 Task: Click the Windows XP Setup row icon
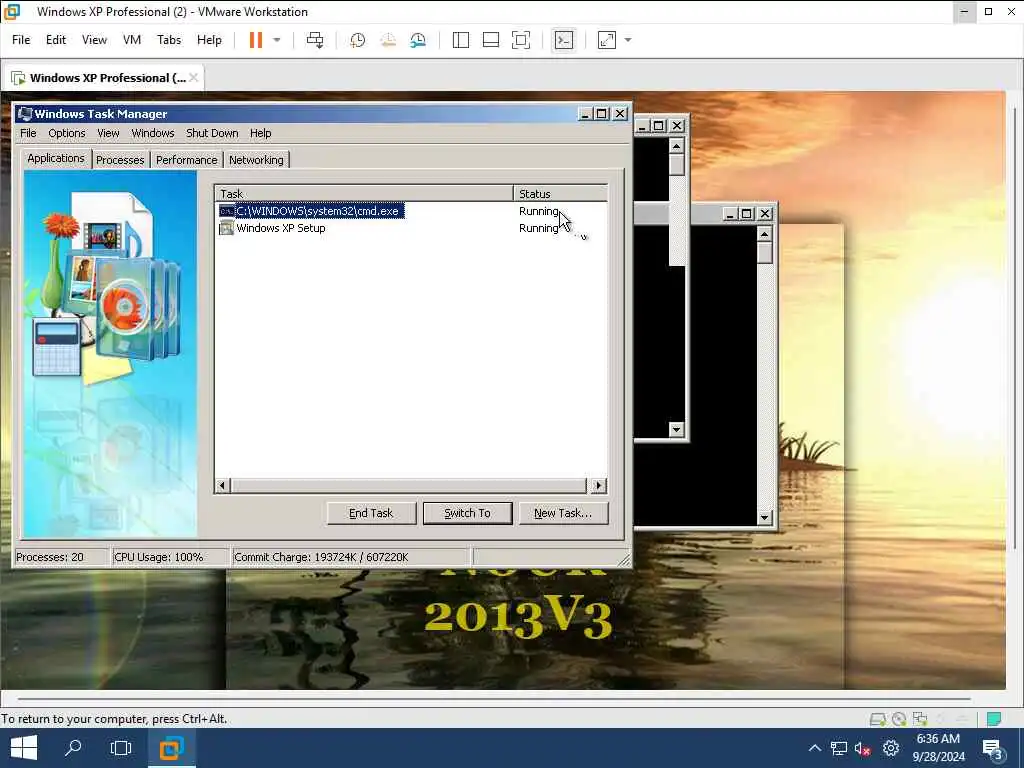pyautogui.click(x=226, y=228)
